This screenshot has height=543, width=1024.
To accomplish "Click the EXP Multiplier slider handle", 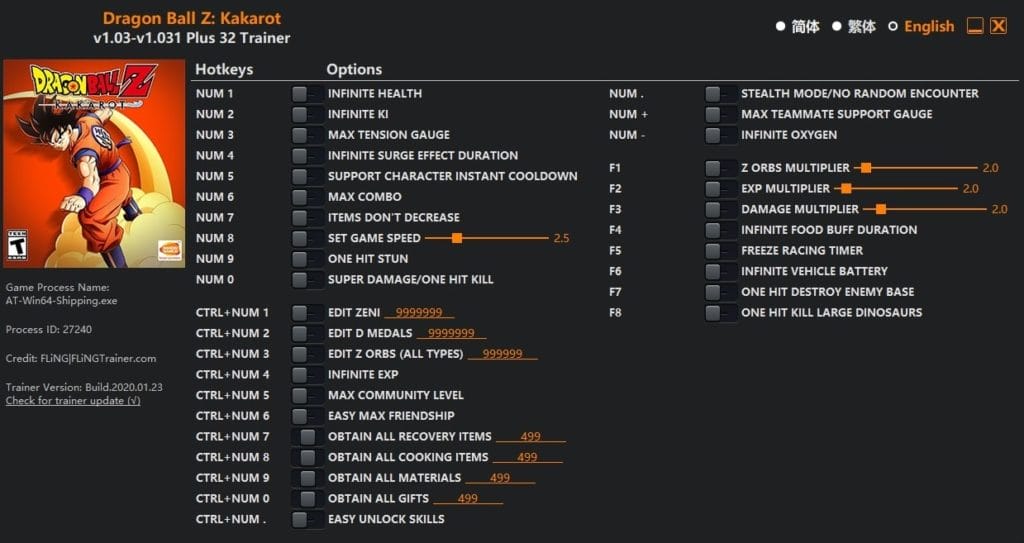I will 846,189.
